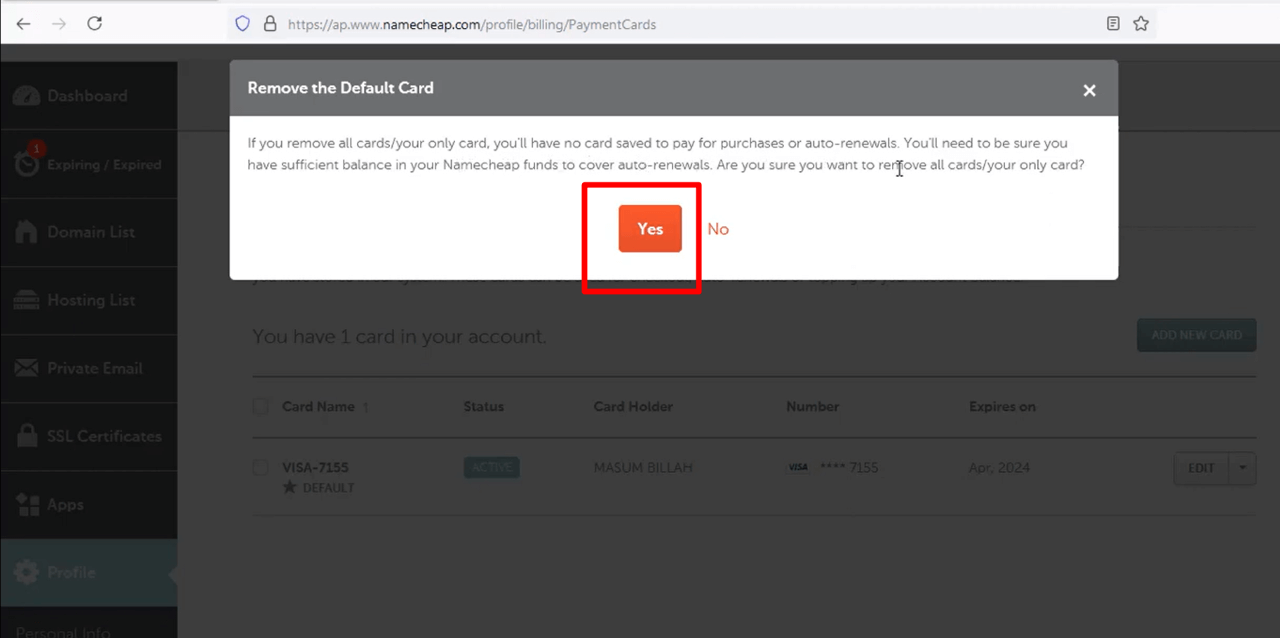Bookmark this page with the star icon
This screenshot has height=638, width=1280.
(1141, 24)
